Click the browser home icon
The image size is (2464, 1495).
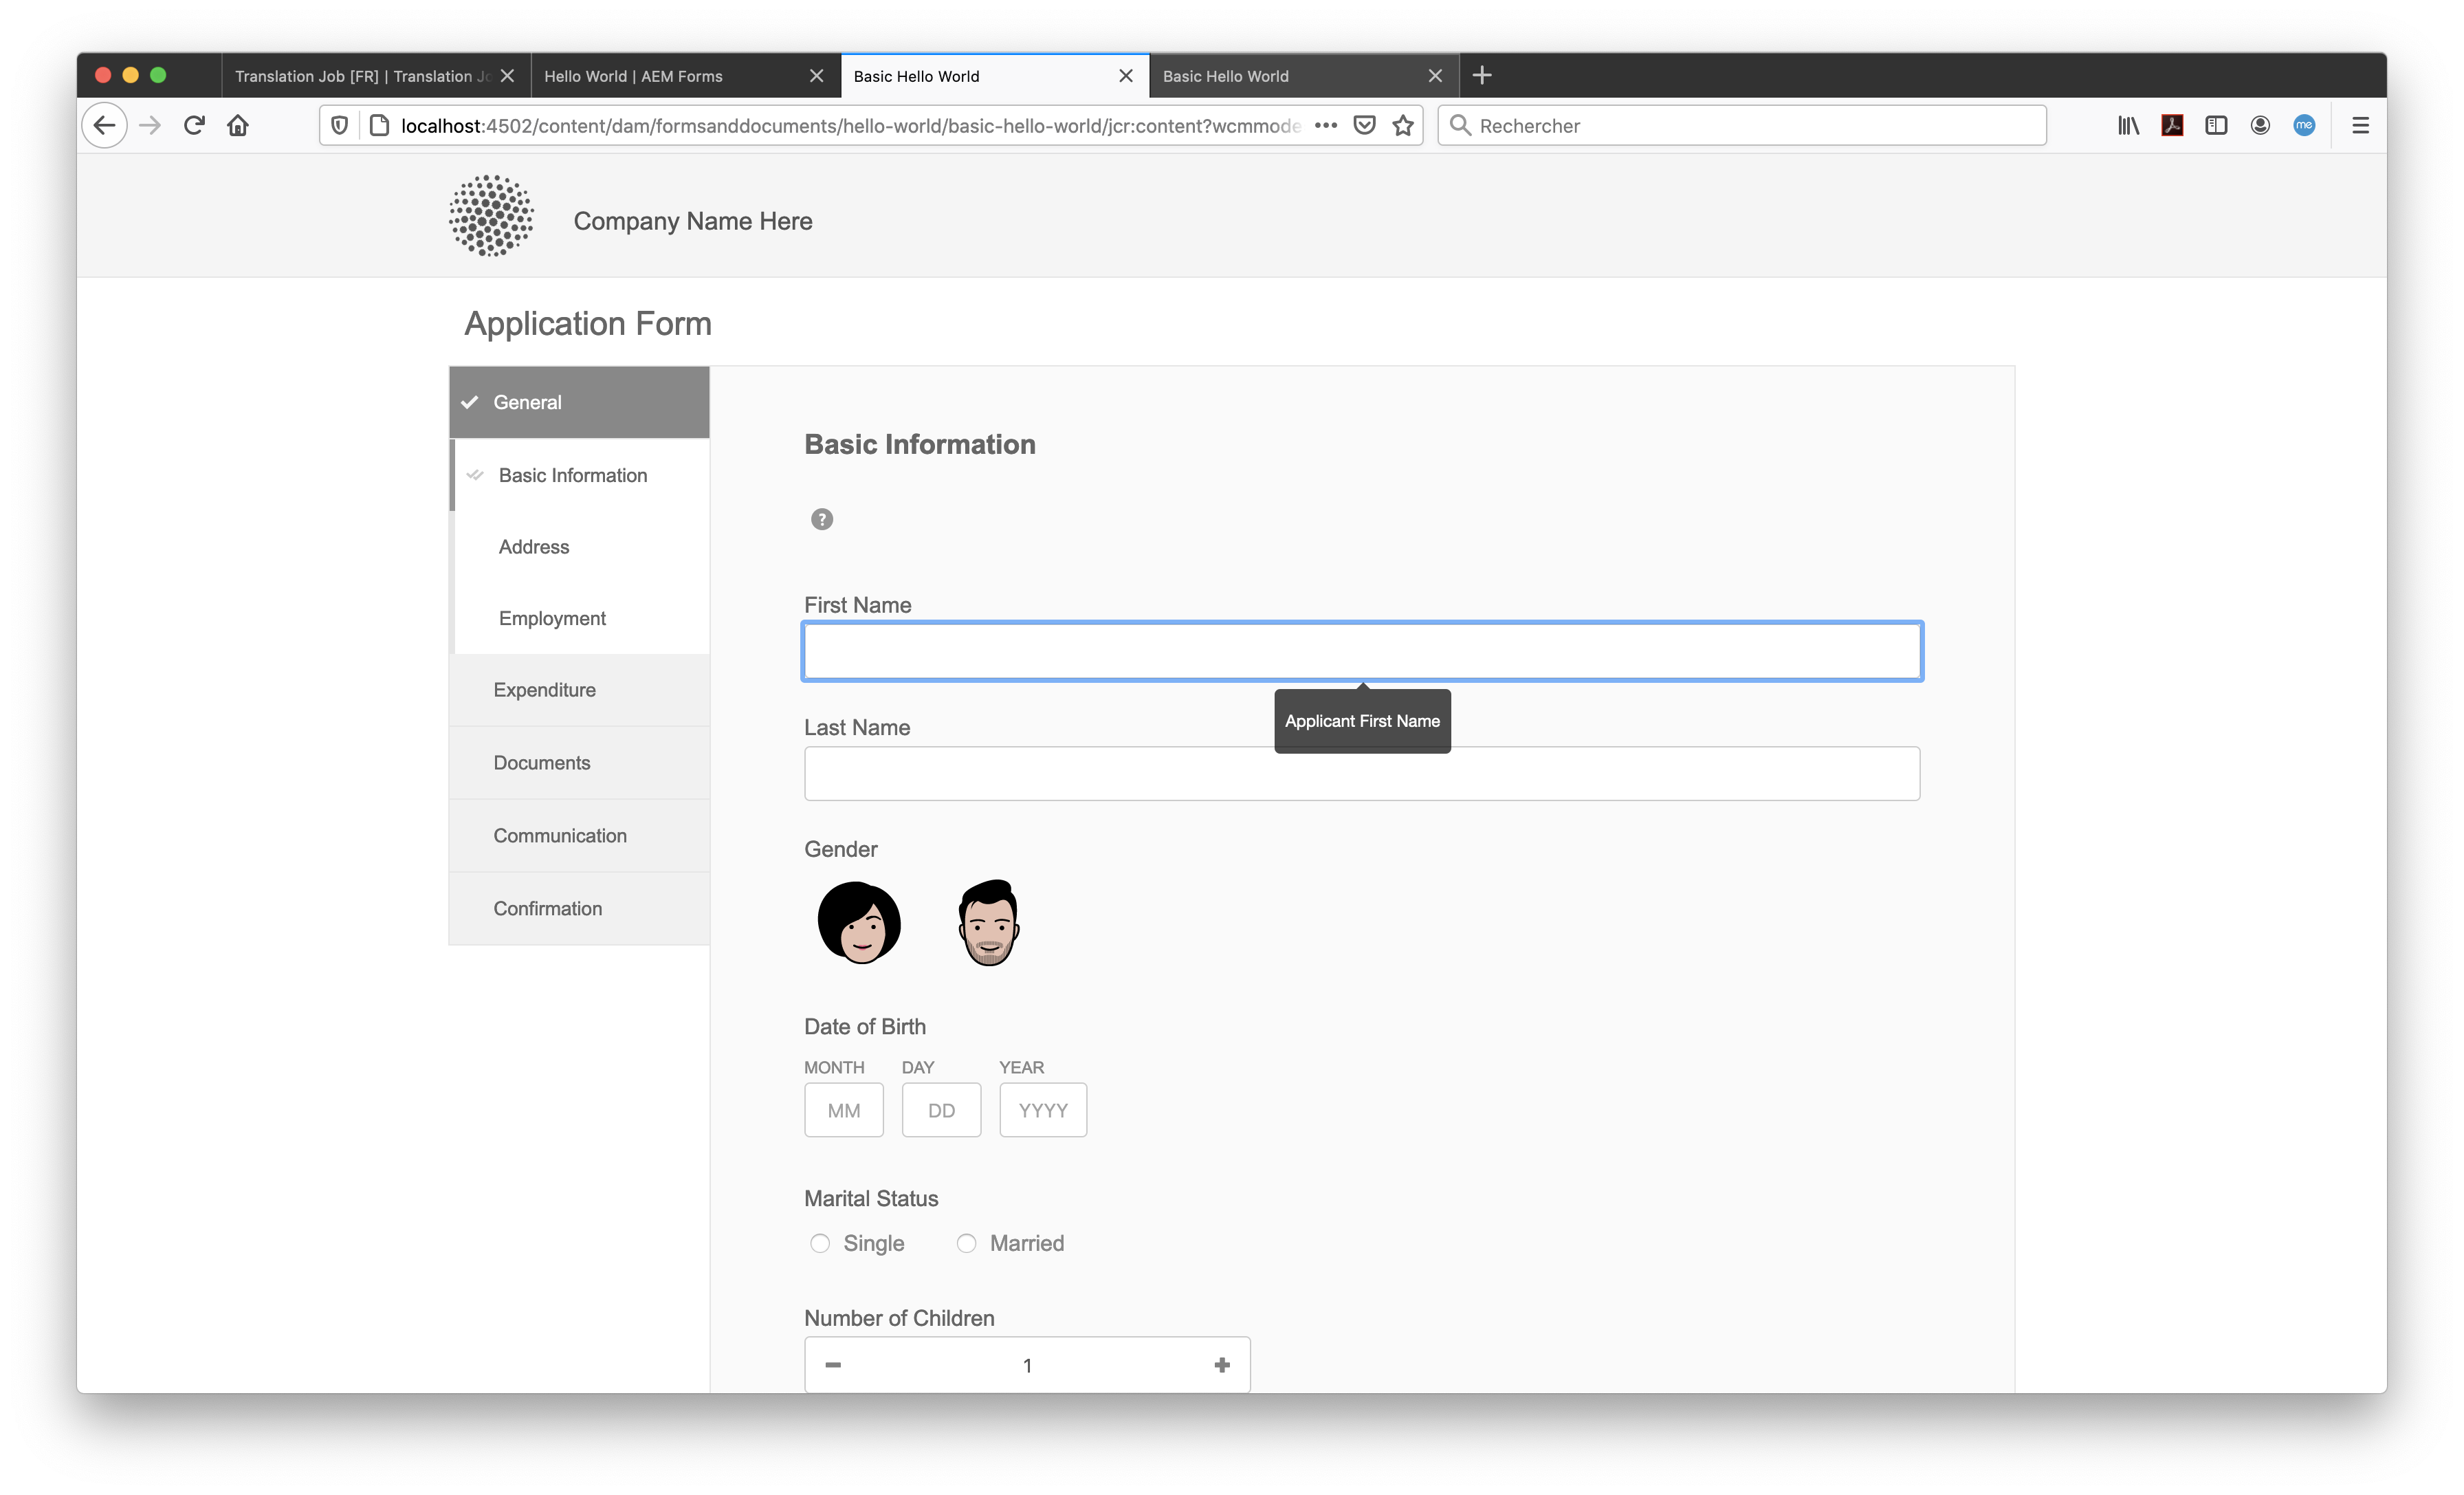(238, 125)
